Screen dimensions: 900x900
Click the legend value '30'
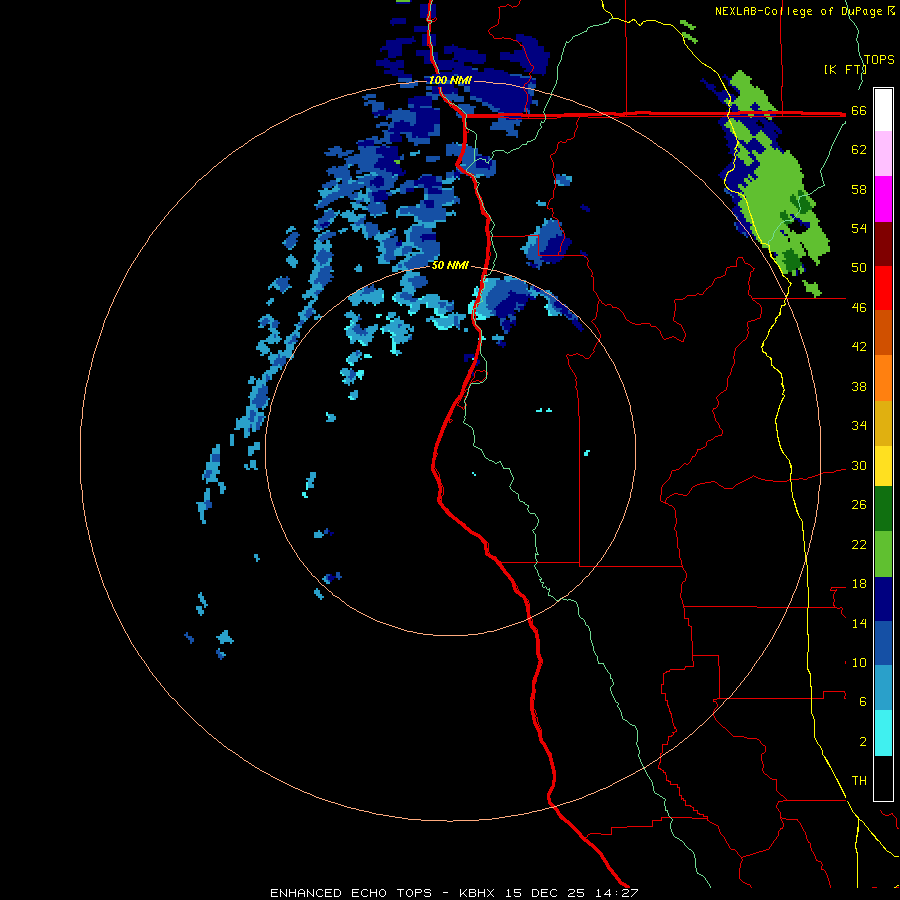point(859,465)
